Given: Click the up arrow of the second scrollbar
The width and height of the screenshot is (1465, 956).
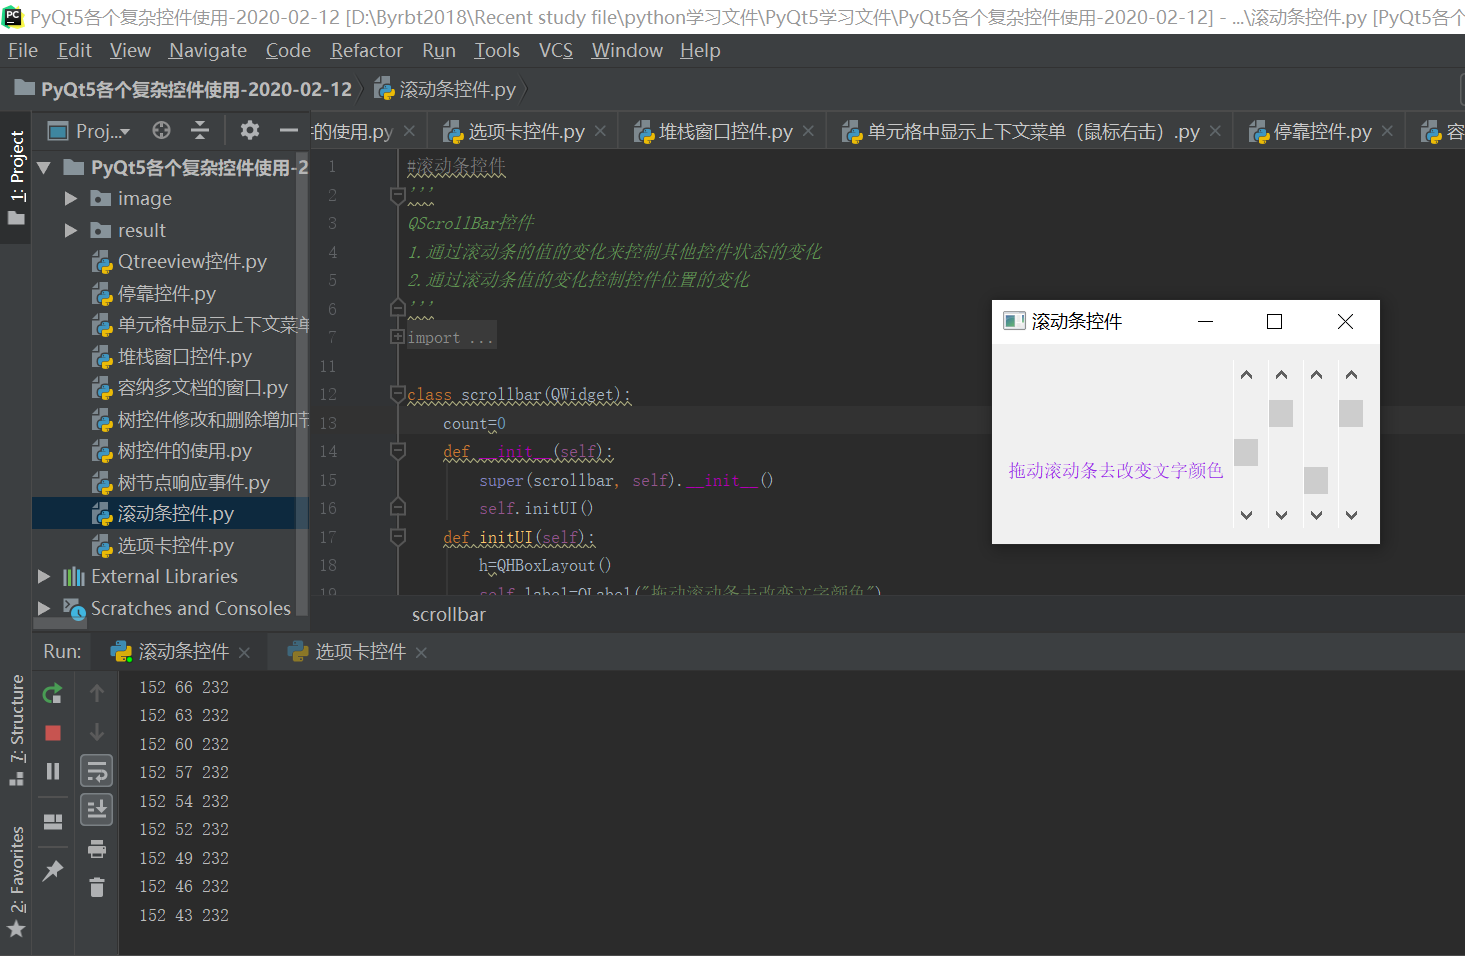Looking at the screenshot, I should (1281, 375).
